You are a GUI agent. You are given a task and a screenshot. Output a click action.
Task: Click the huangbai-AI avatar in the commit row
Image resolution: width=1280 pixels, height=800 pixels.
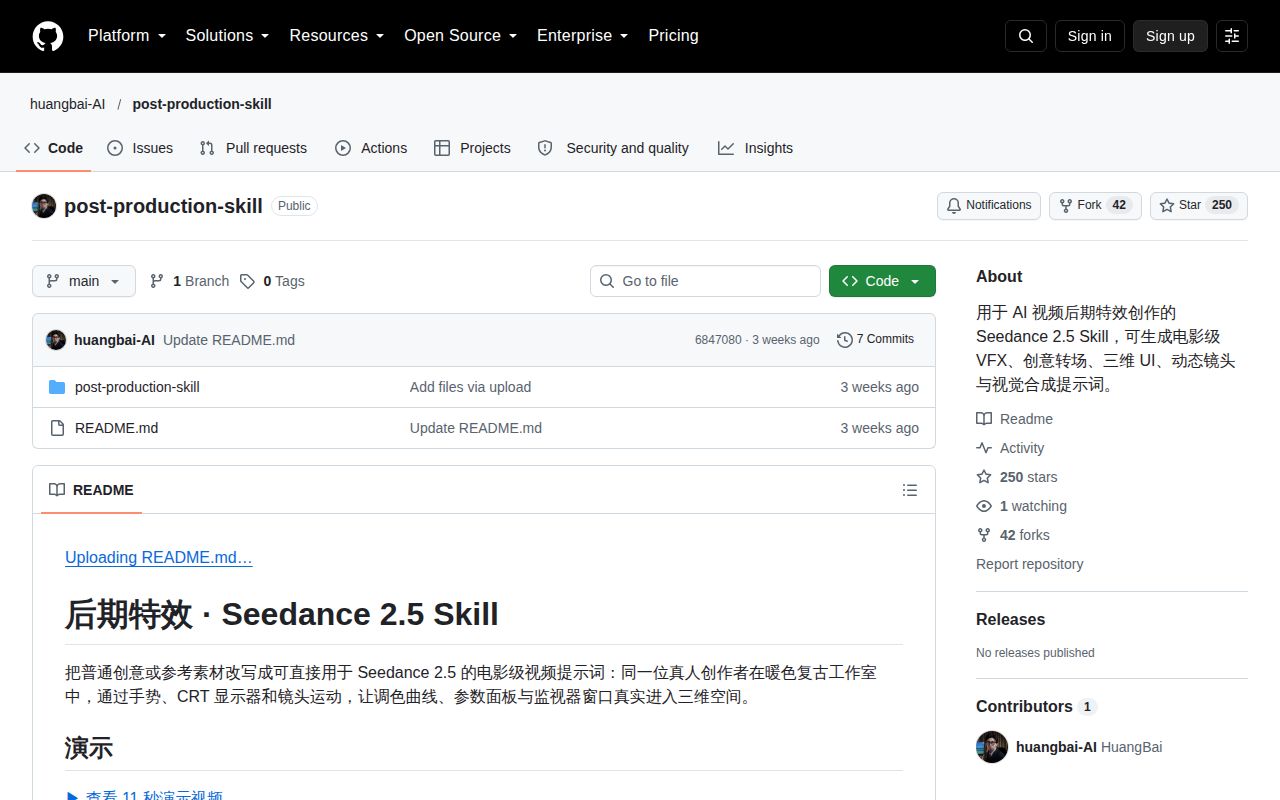pyautogui.click(x=56, y=340)
